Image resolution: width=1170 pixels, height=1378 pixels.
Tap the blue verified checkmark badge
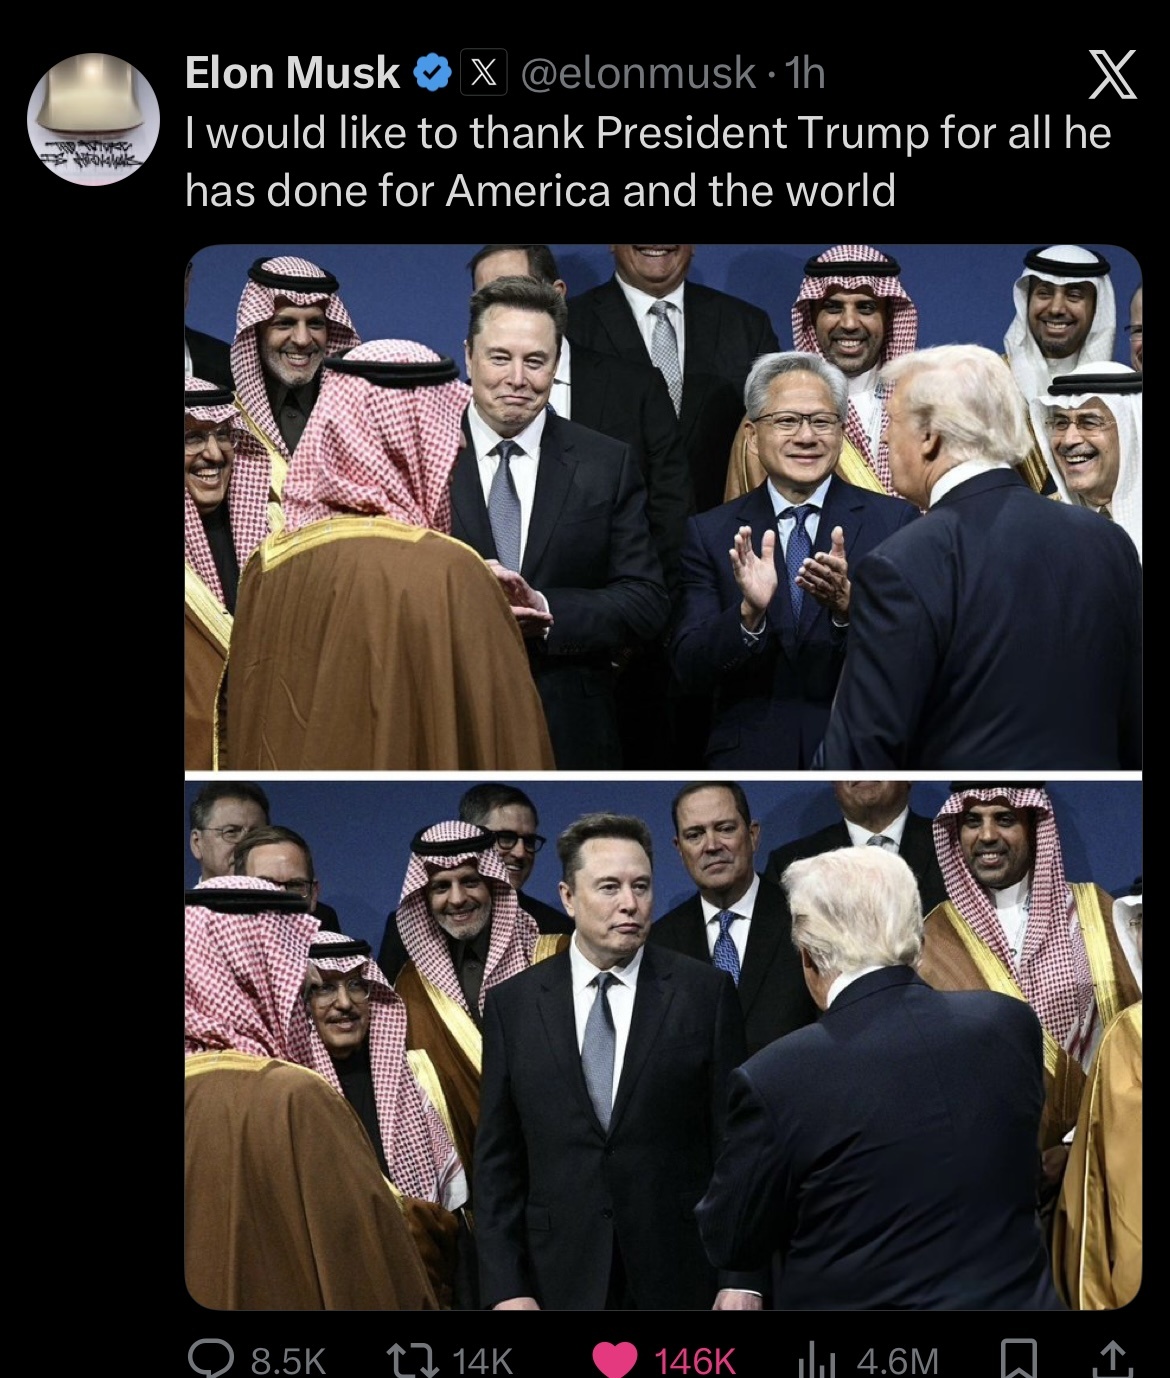coord(431,73)
